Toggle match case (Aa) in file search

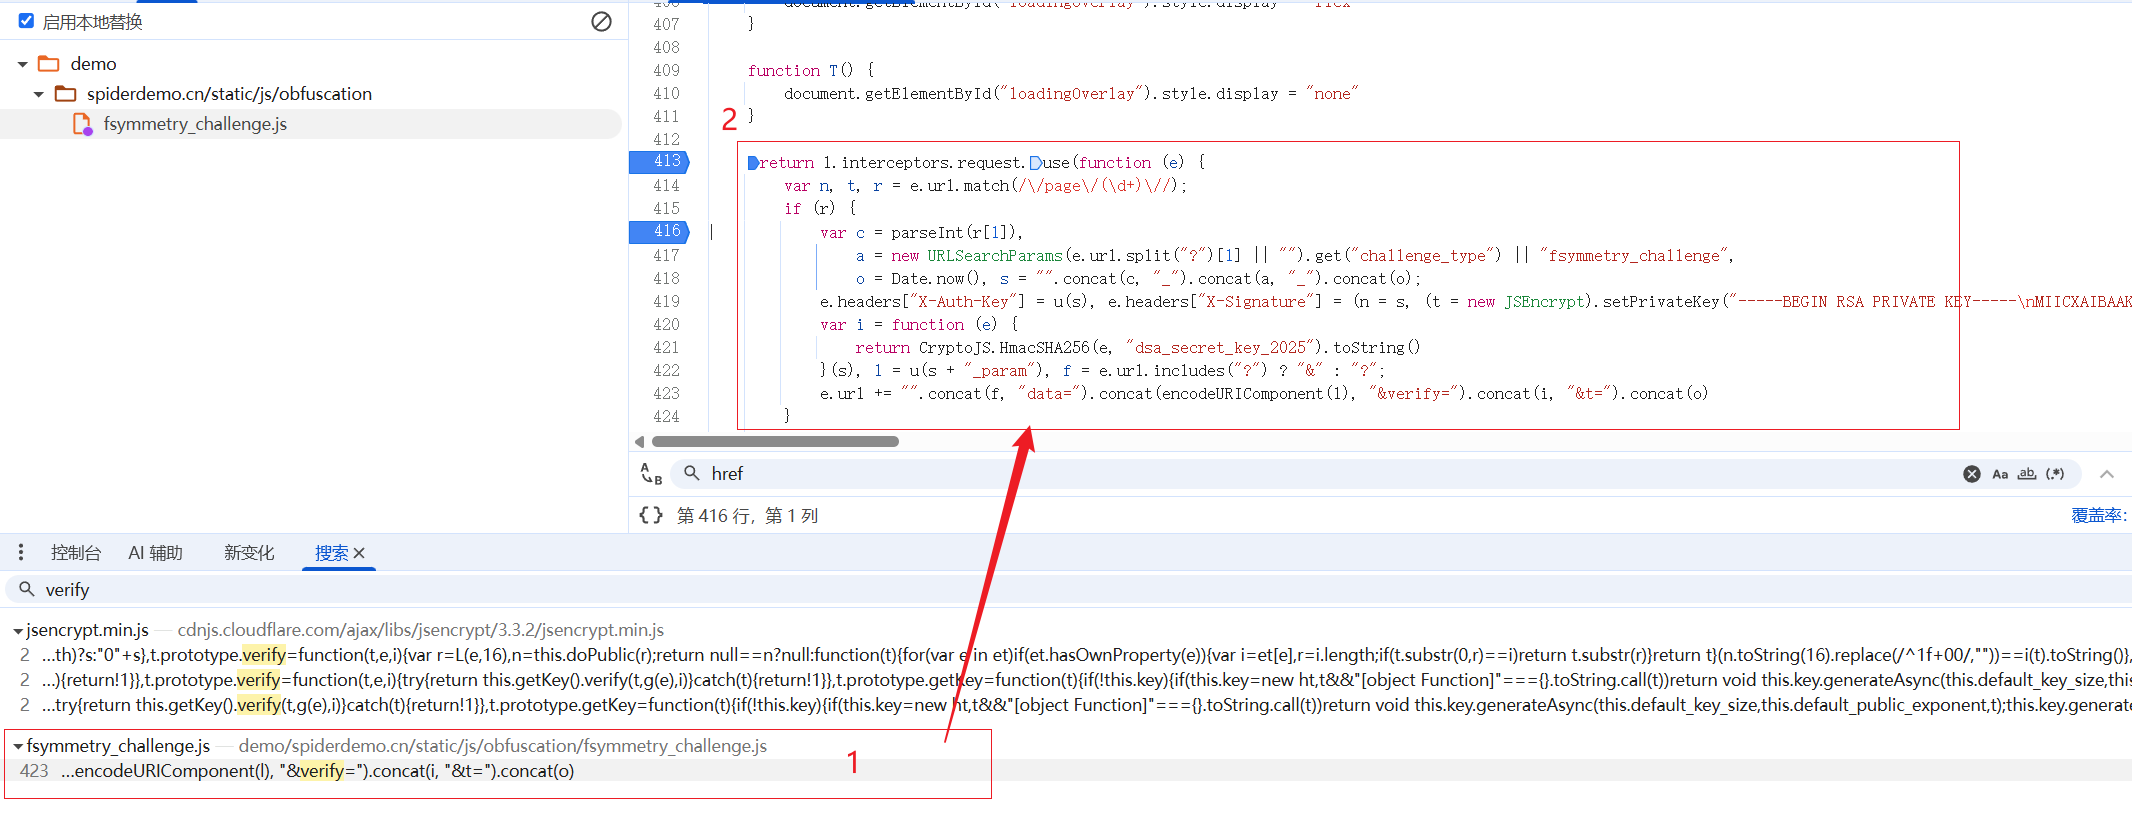tap(1999, 474)
